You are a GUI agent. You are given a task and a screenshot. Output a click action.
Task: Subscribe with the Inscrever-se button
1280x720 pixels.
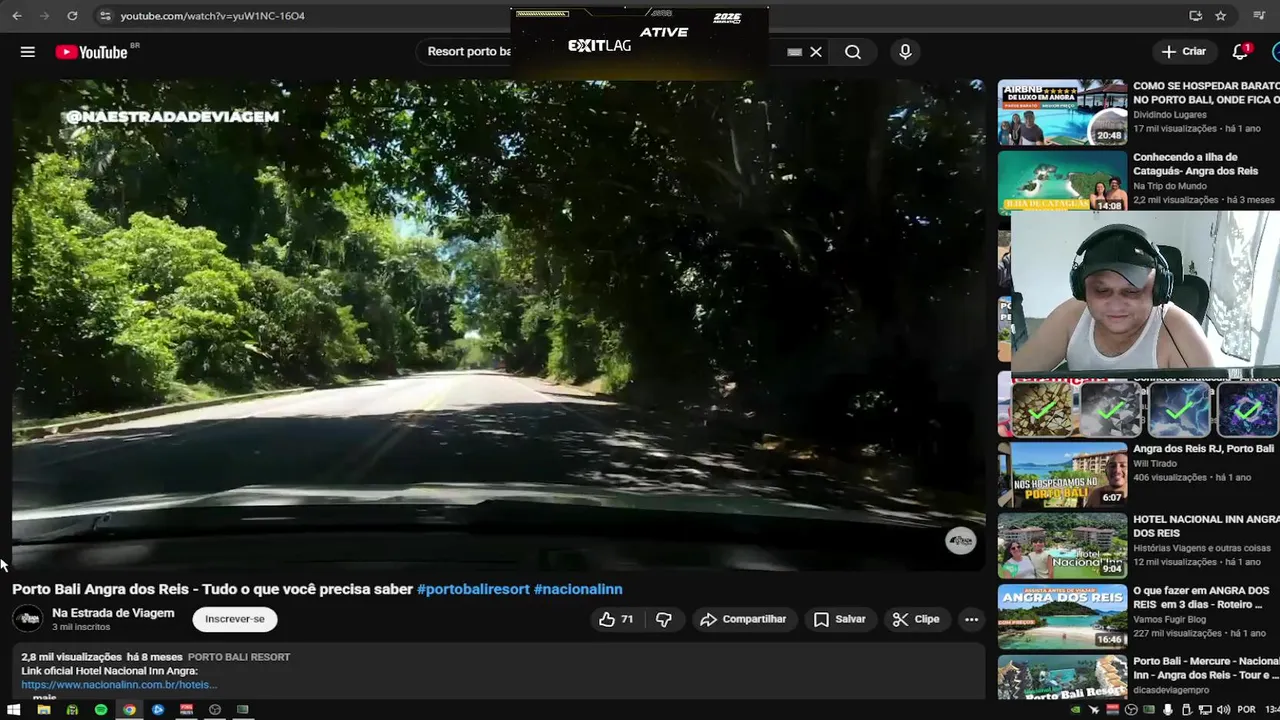pos(235,619)
